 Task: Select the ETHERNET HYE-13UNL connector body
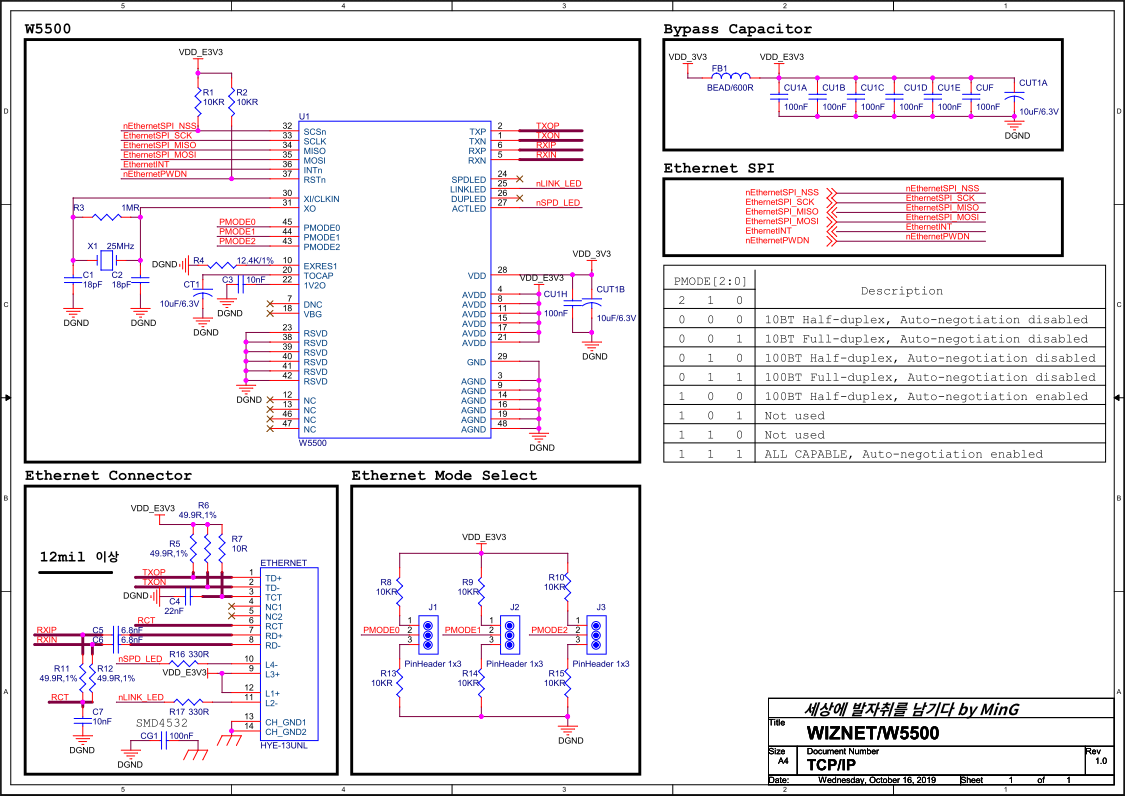click(289, 654)
